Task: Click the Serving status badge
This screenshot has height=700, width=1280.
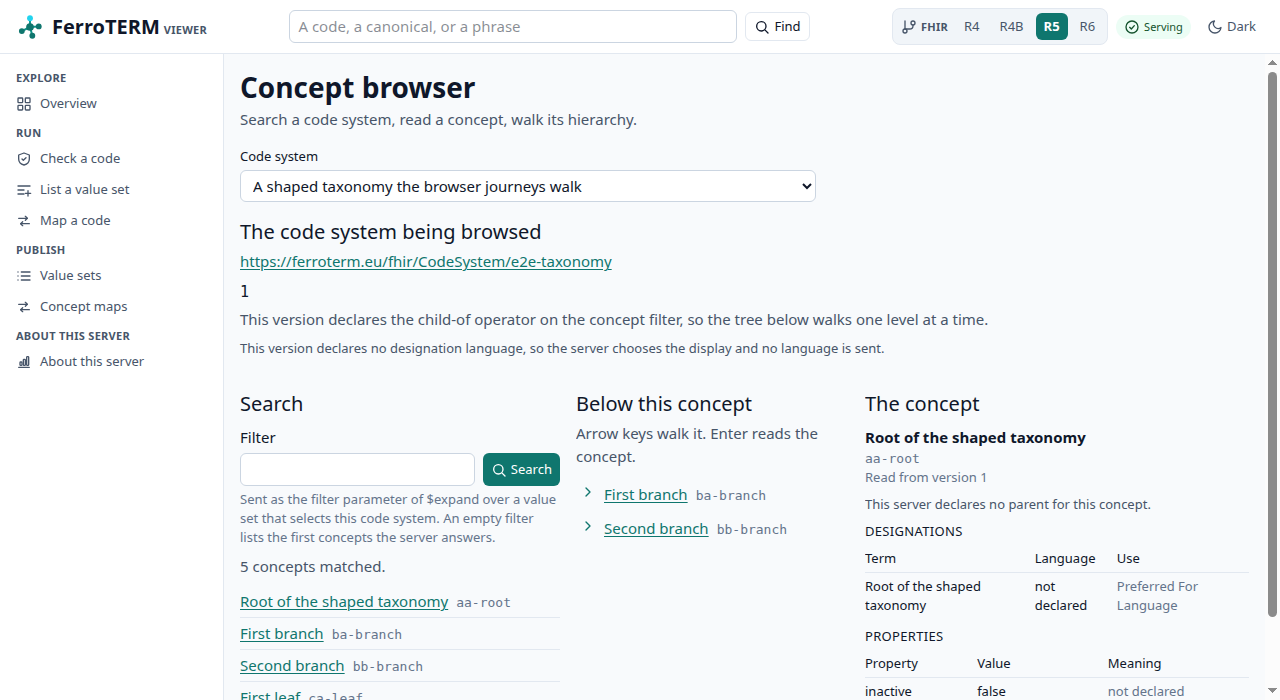Action: [x=1153, y=27]
